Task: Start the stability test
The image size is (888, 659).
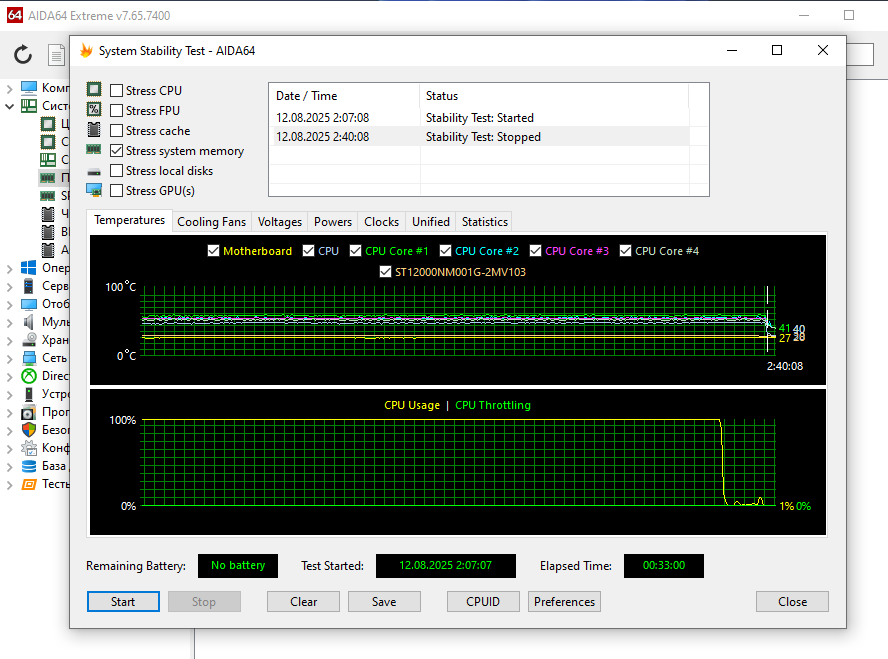Action: (123, 602)
